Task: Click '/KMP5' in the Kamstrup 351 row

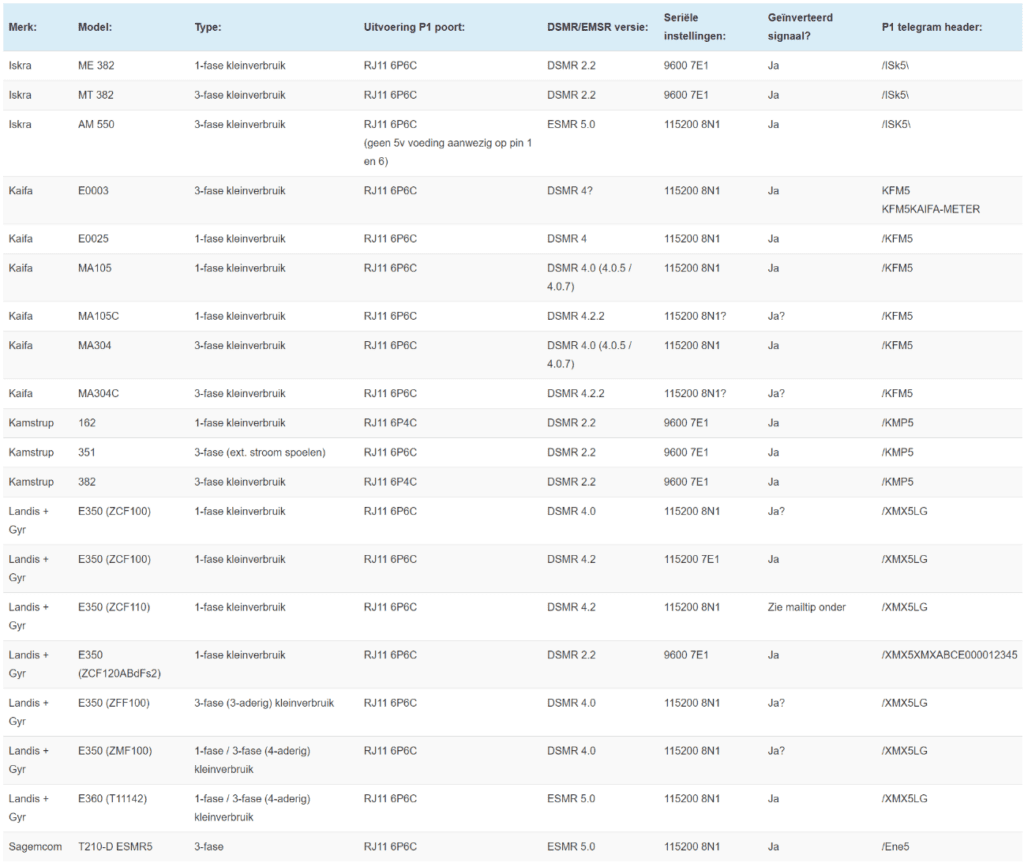Action: [x=897, y=452]
